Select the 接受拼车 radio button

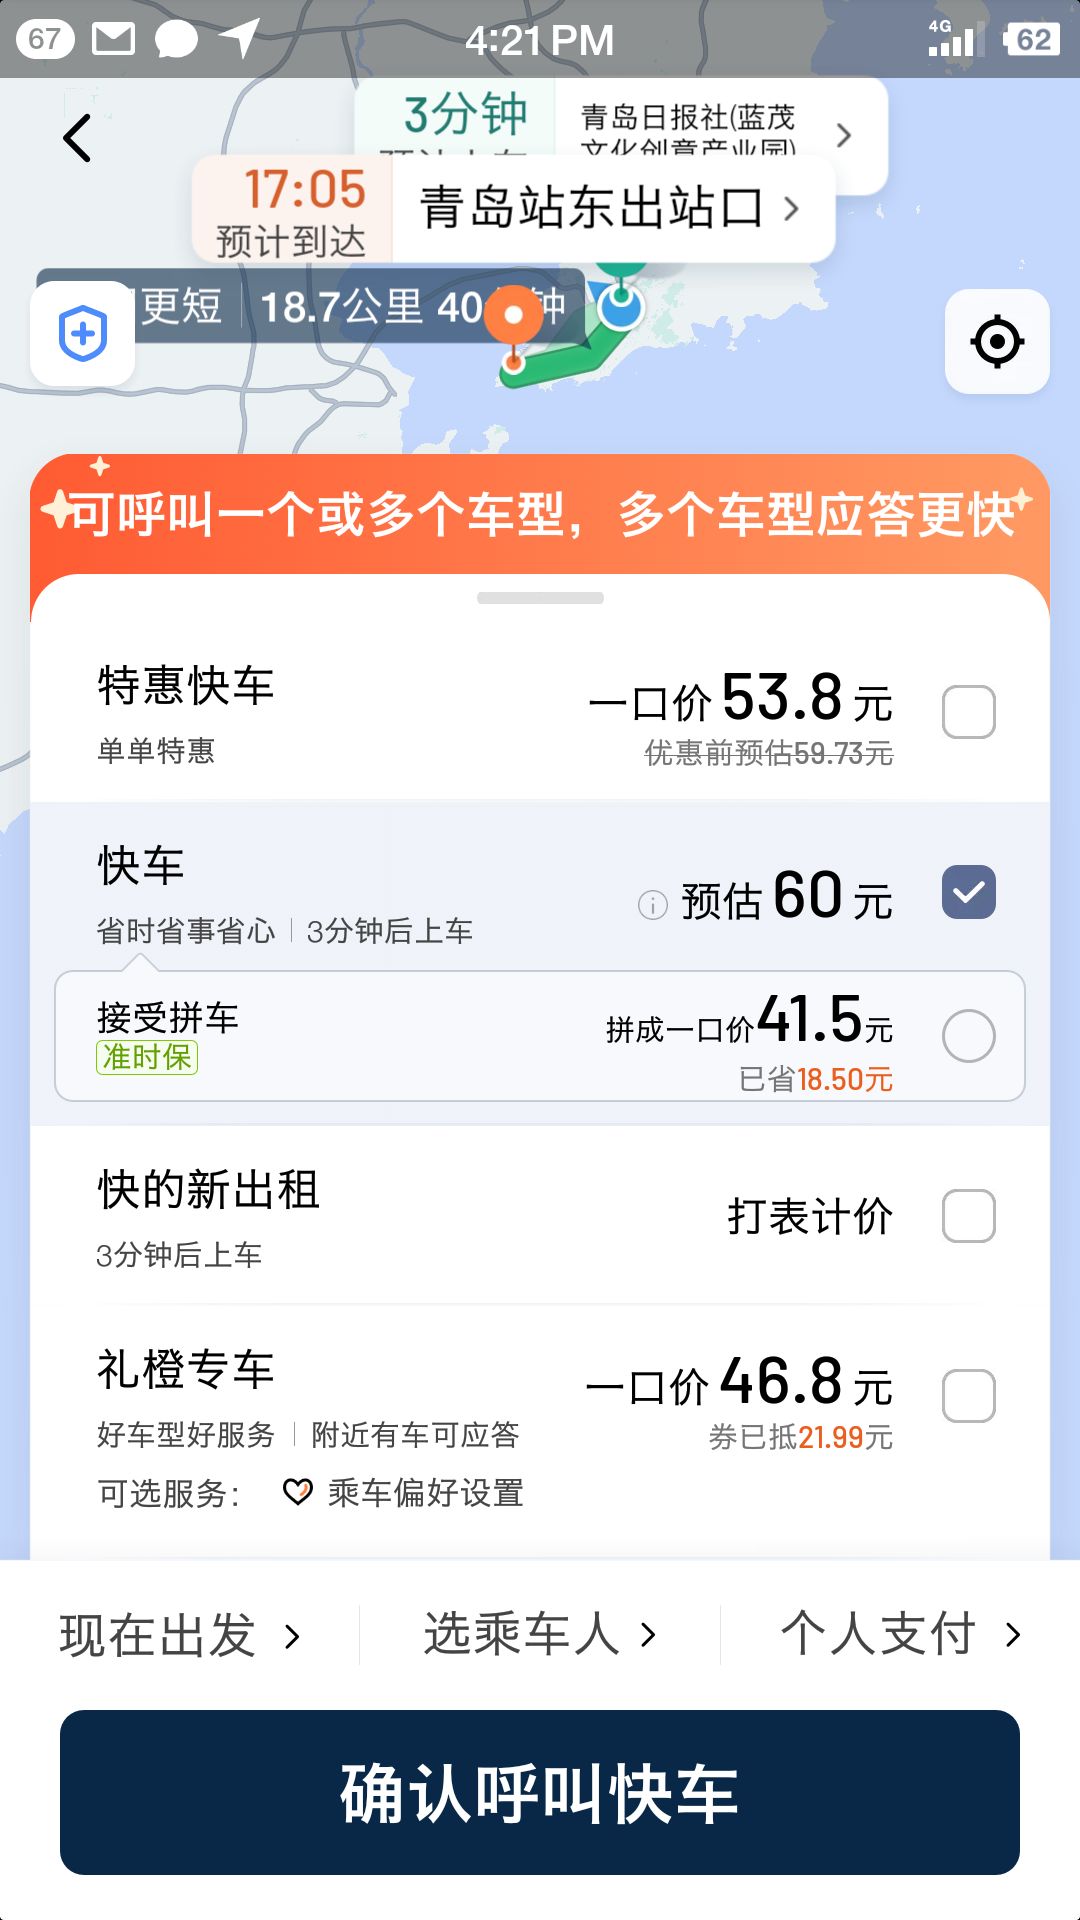point(968,1036)
